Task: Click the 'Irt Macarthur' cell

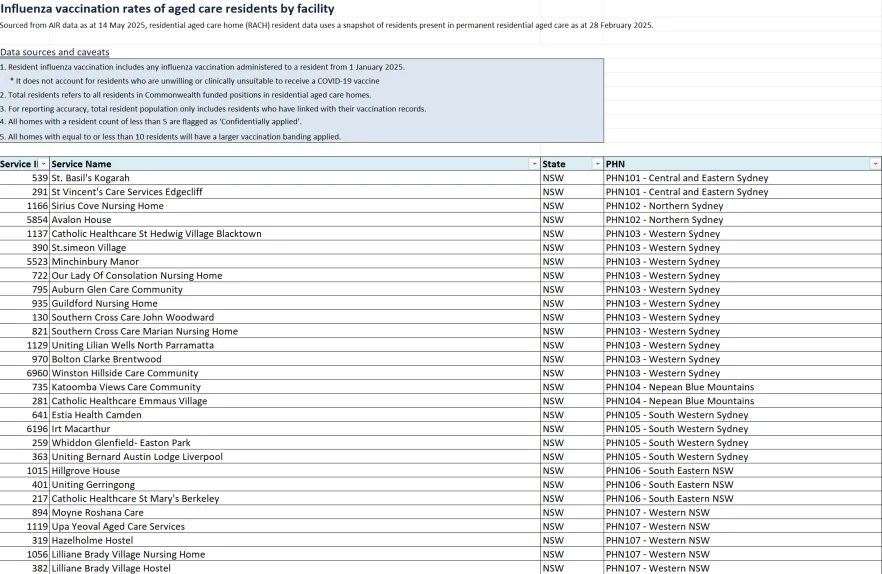Action: [x=295, y=428]
